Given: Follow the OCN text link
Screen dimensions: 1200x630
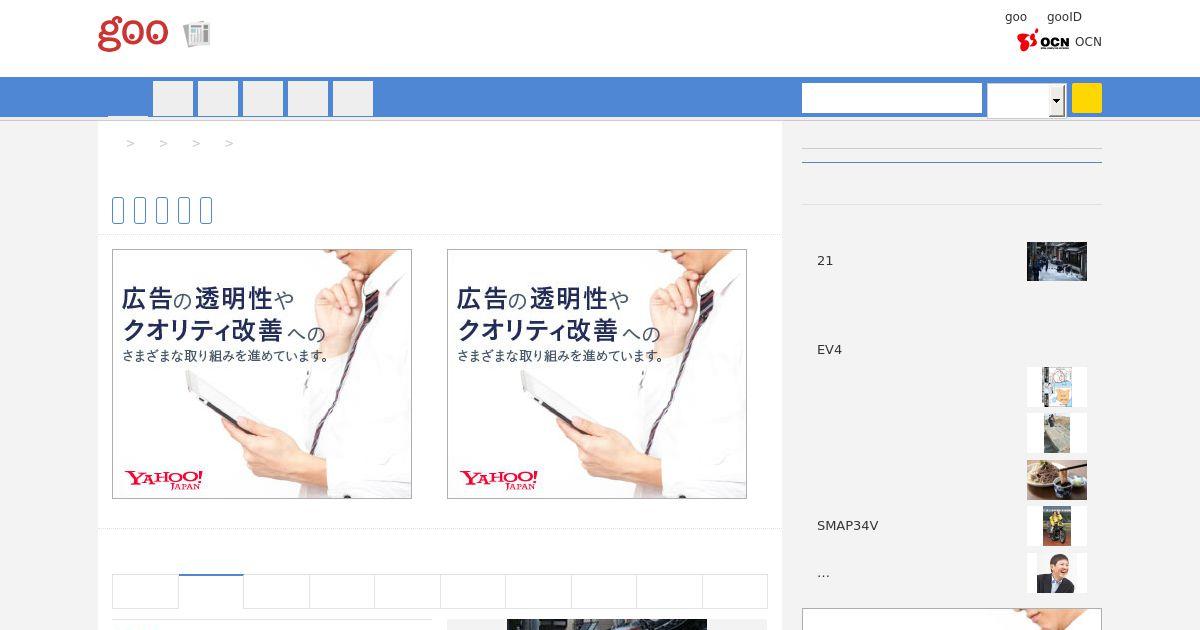Looking at the screenshot, I should pyautogui.click(x=1088, y=42).
